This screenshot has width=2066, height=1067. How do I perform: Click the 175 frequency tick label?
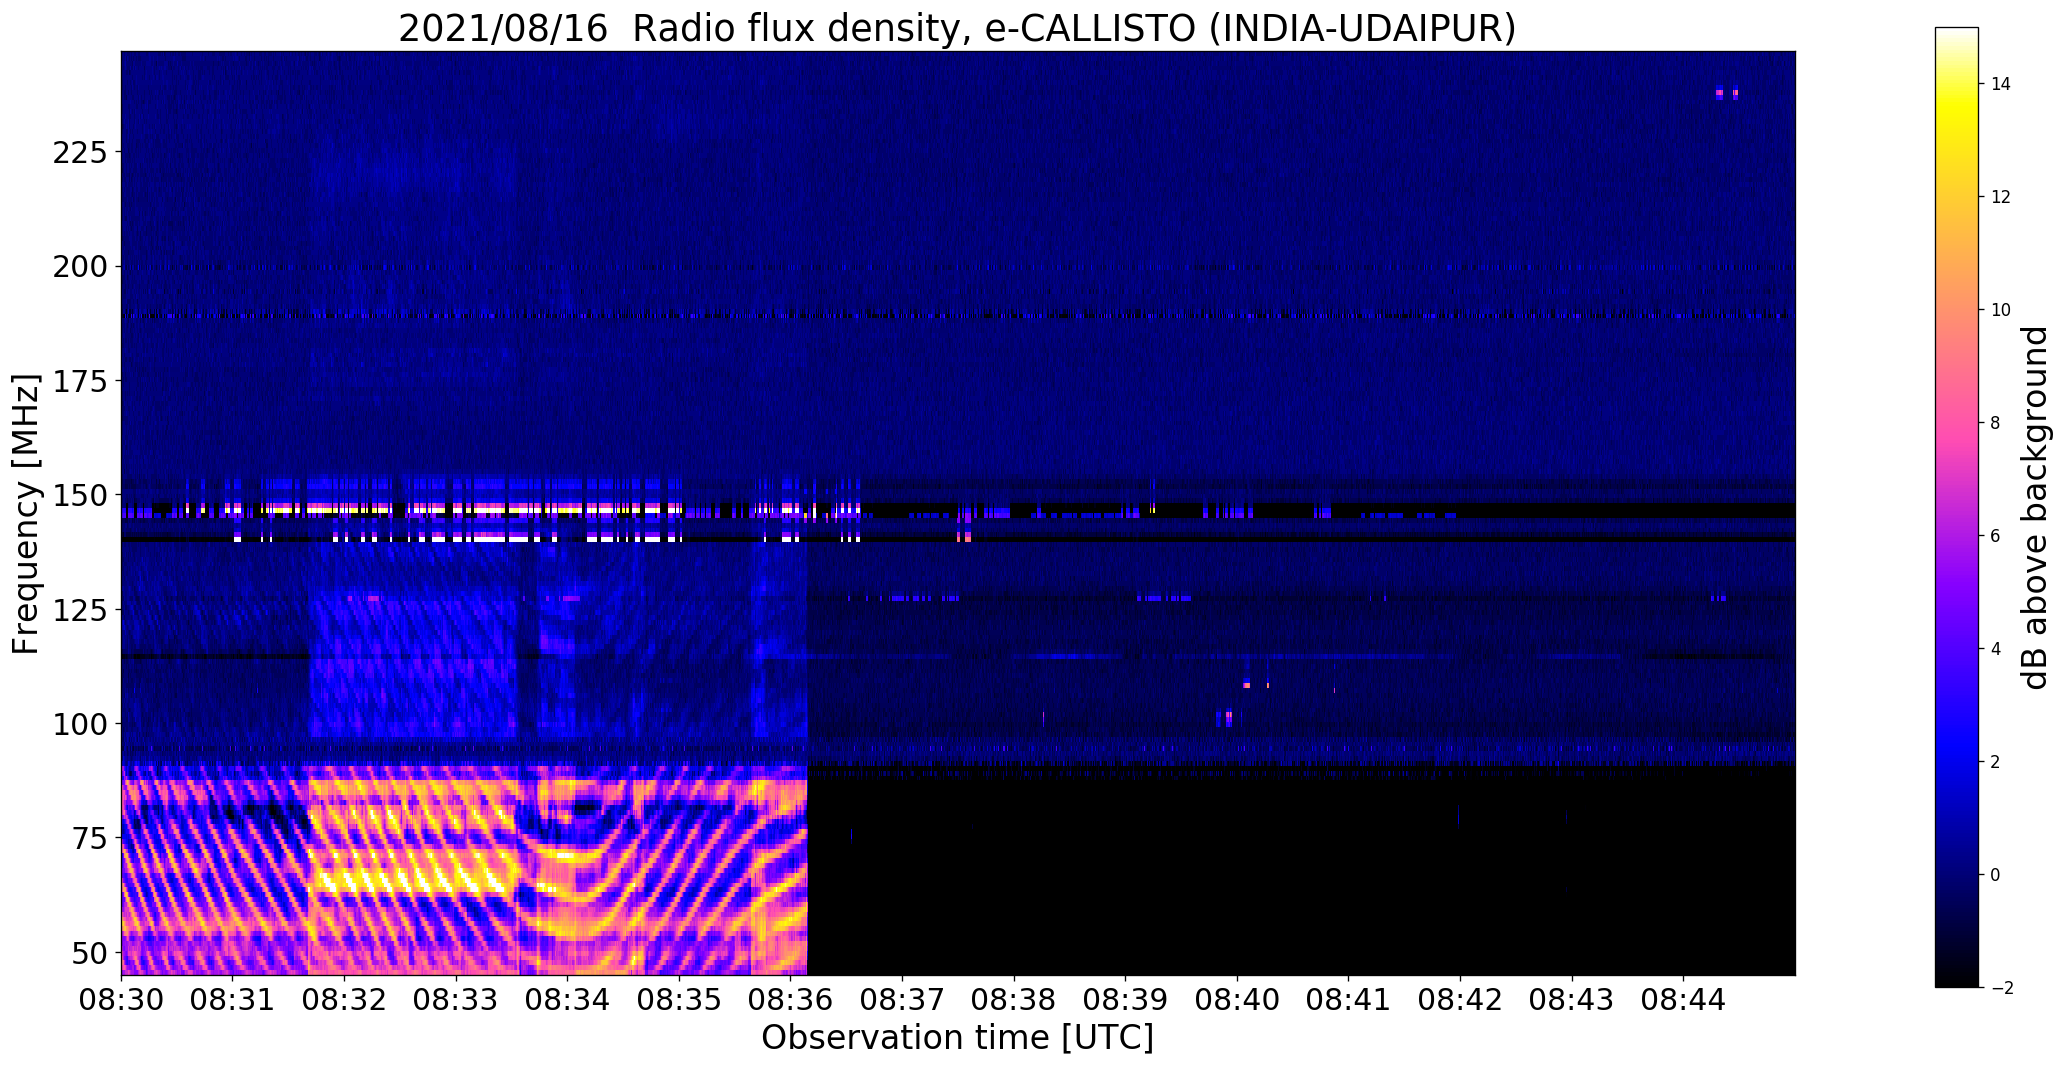(x=80, y=381)
